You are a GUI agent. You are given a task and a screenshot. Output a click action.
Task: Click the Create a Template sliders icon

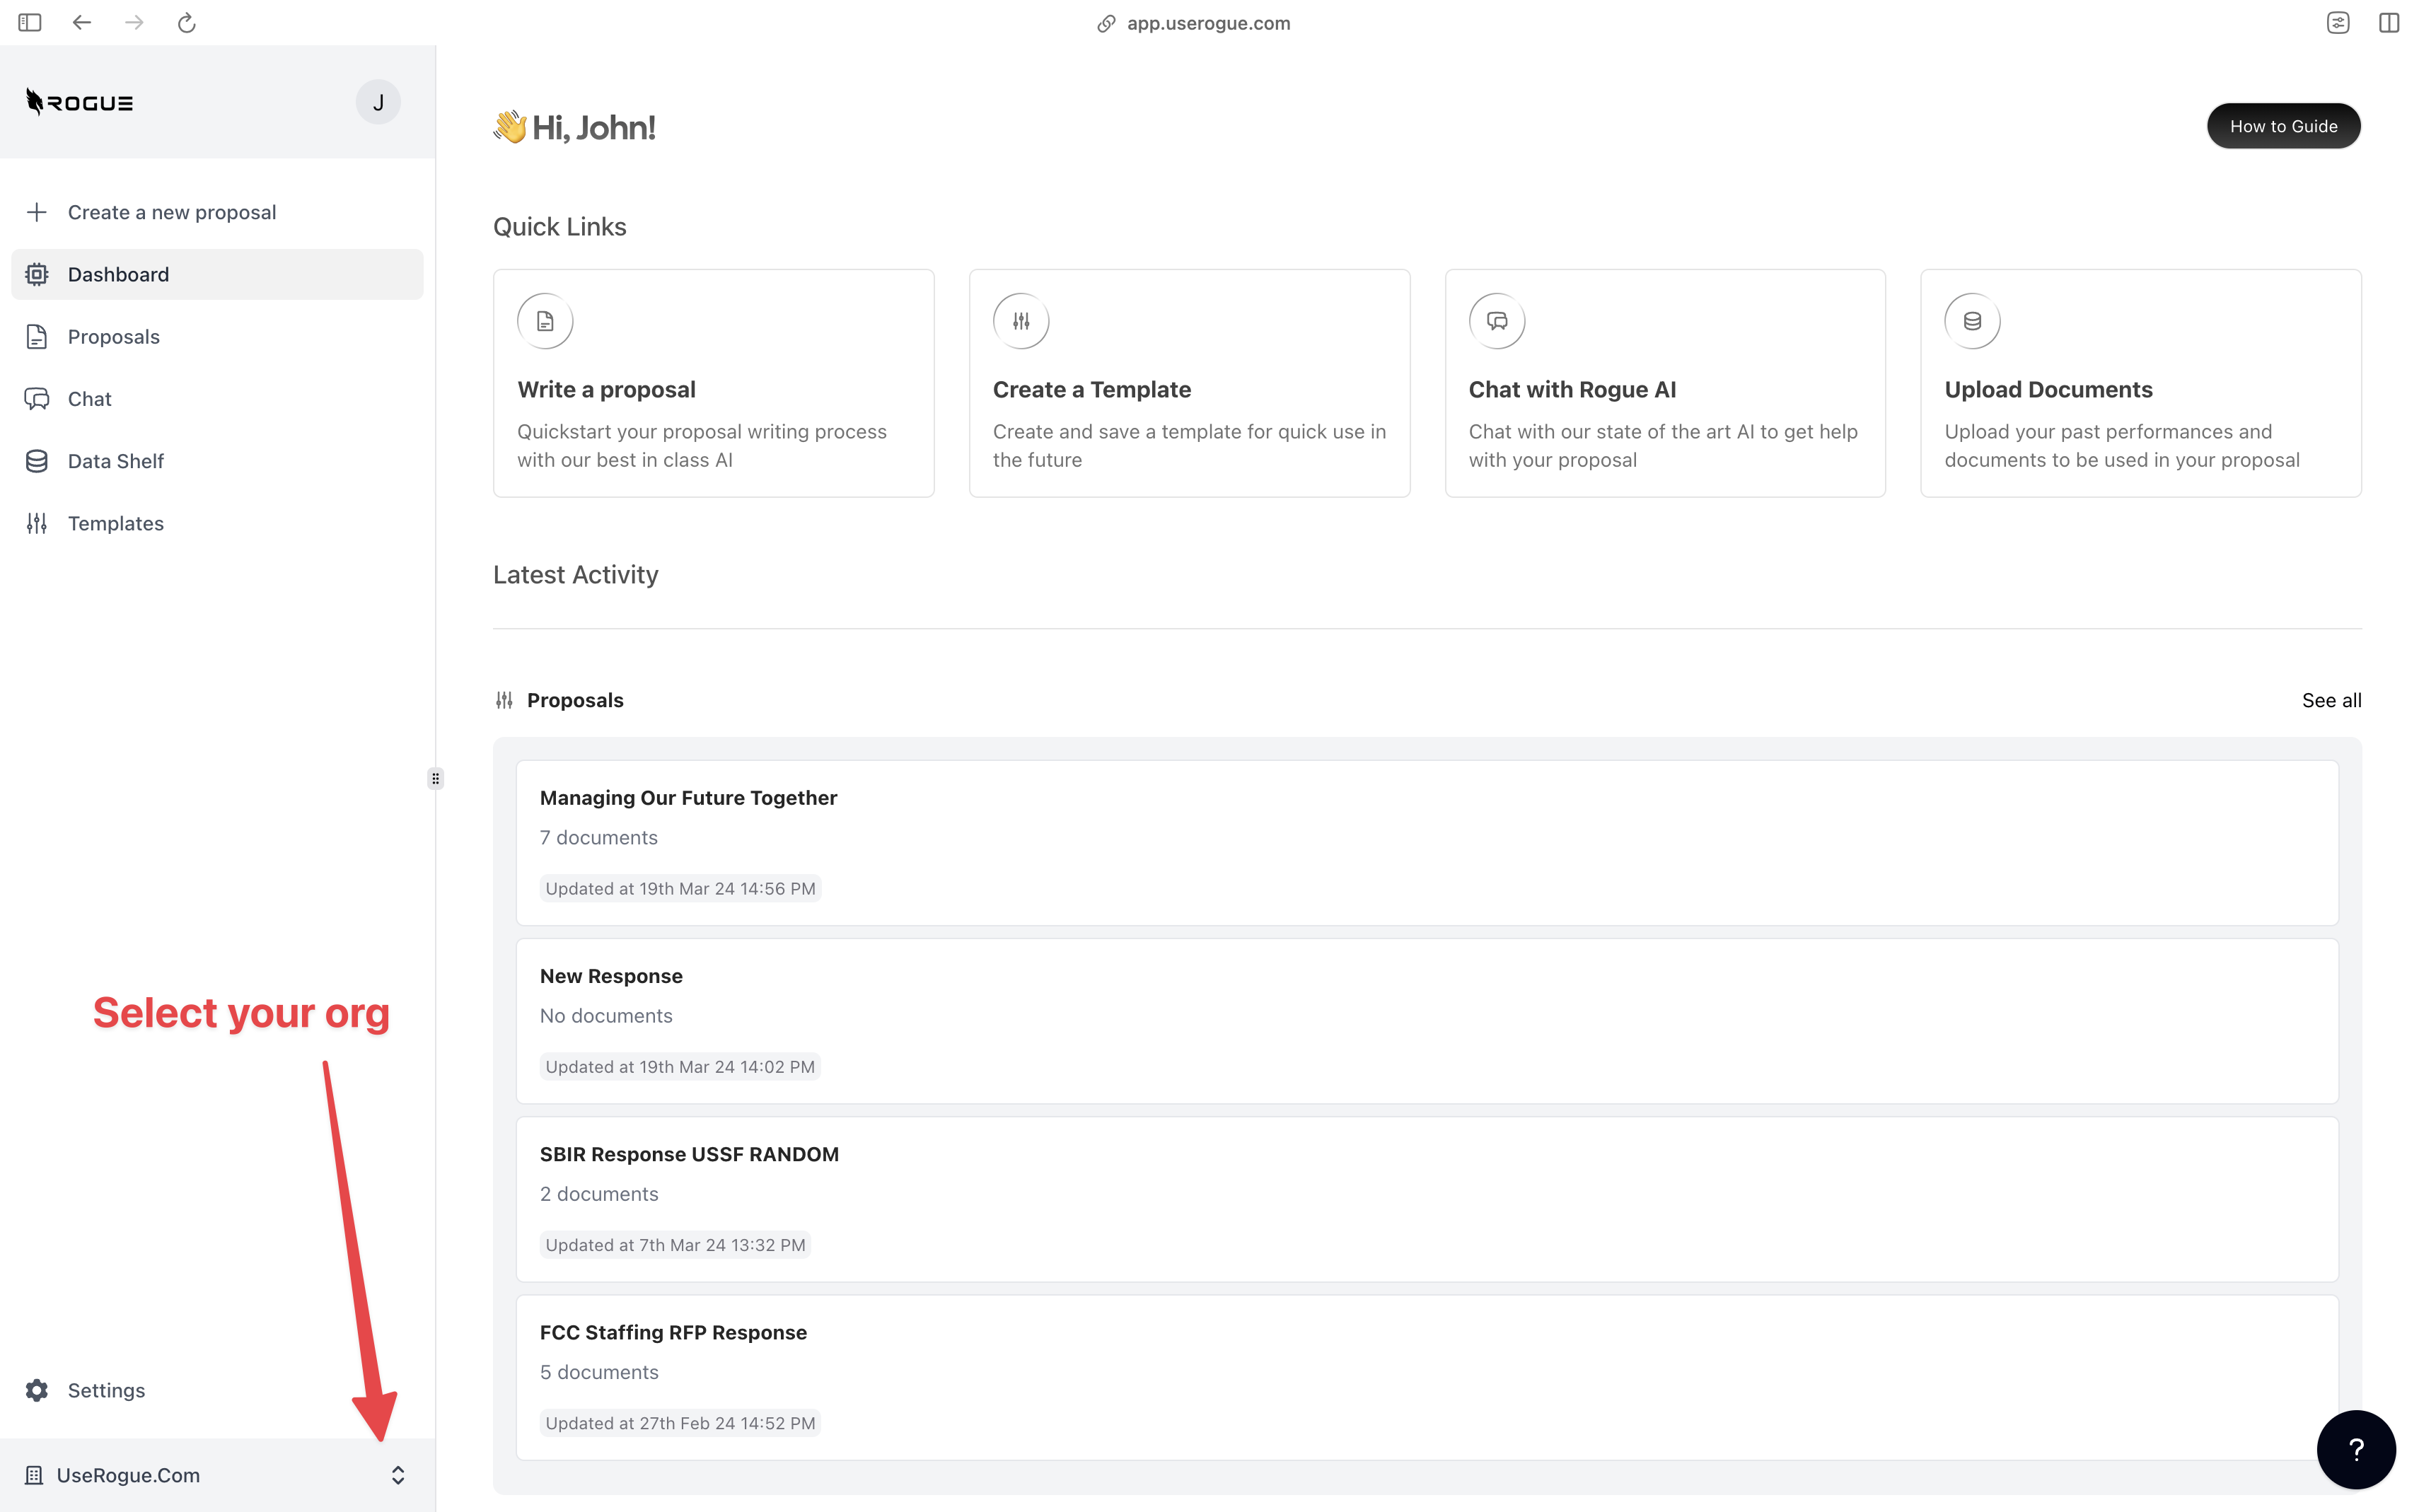click(x=1020, y=321)
